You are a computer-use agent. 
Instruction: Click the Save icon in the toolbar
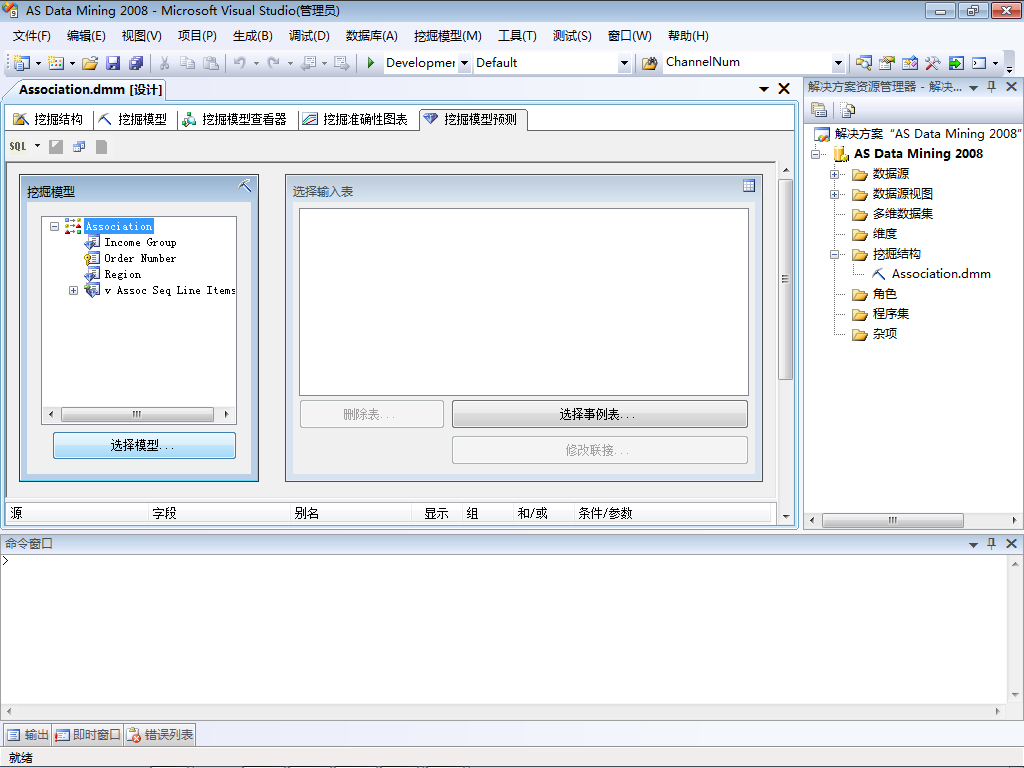[113, 63]
